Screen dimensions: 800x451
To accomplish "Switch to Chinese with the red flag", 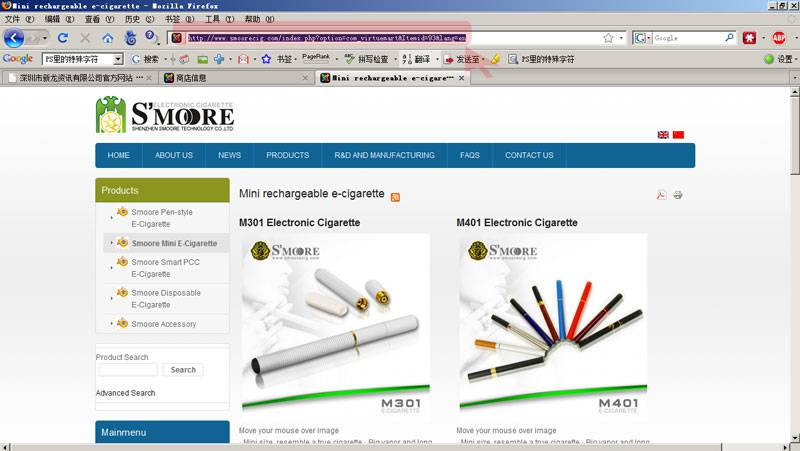I will click(678, 134).
